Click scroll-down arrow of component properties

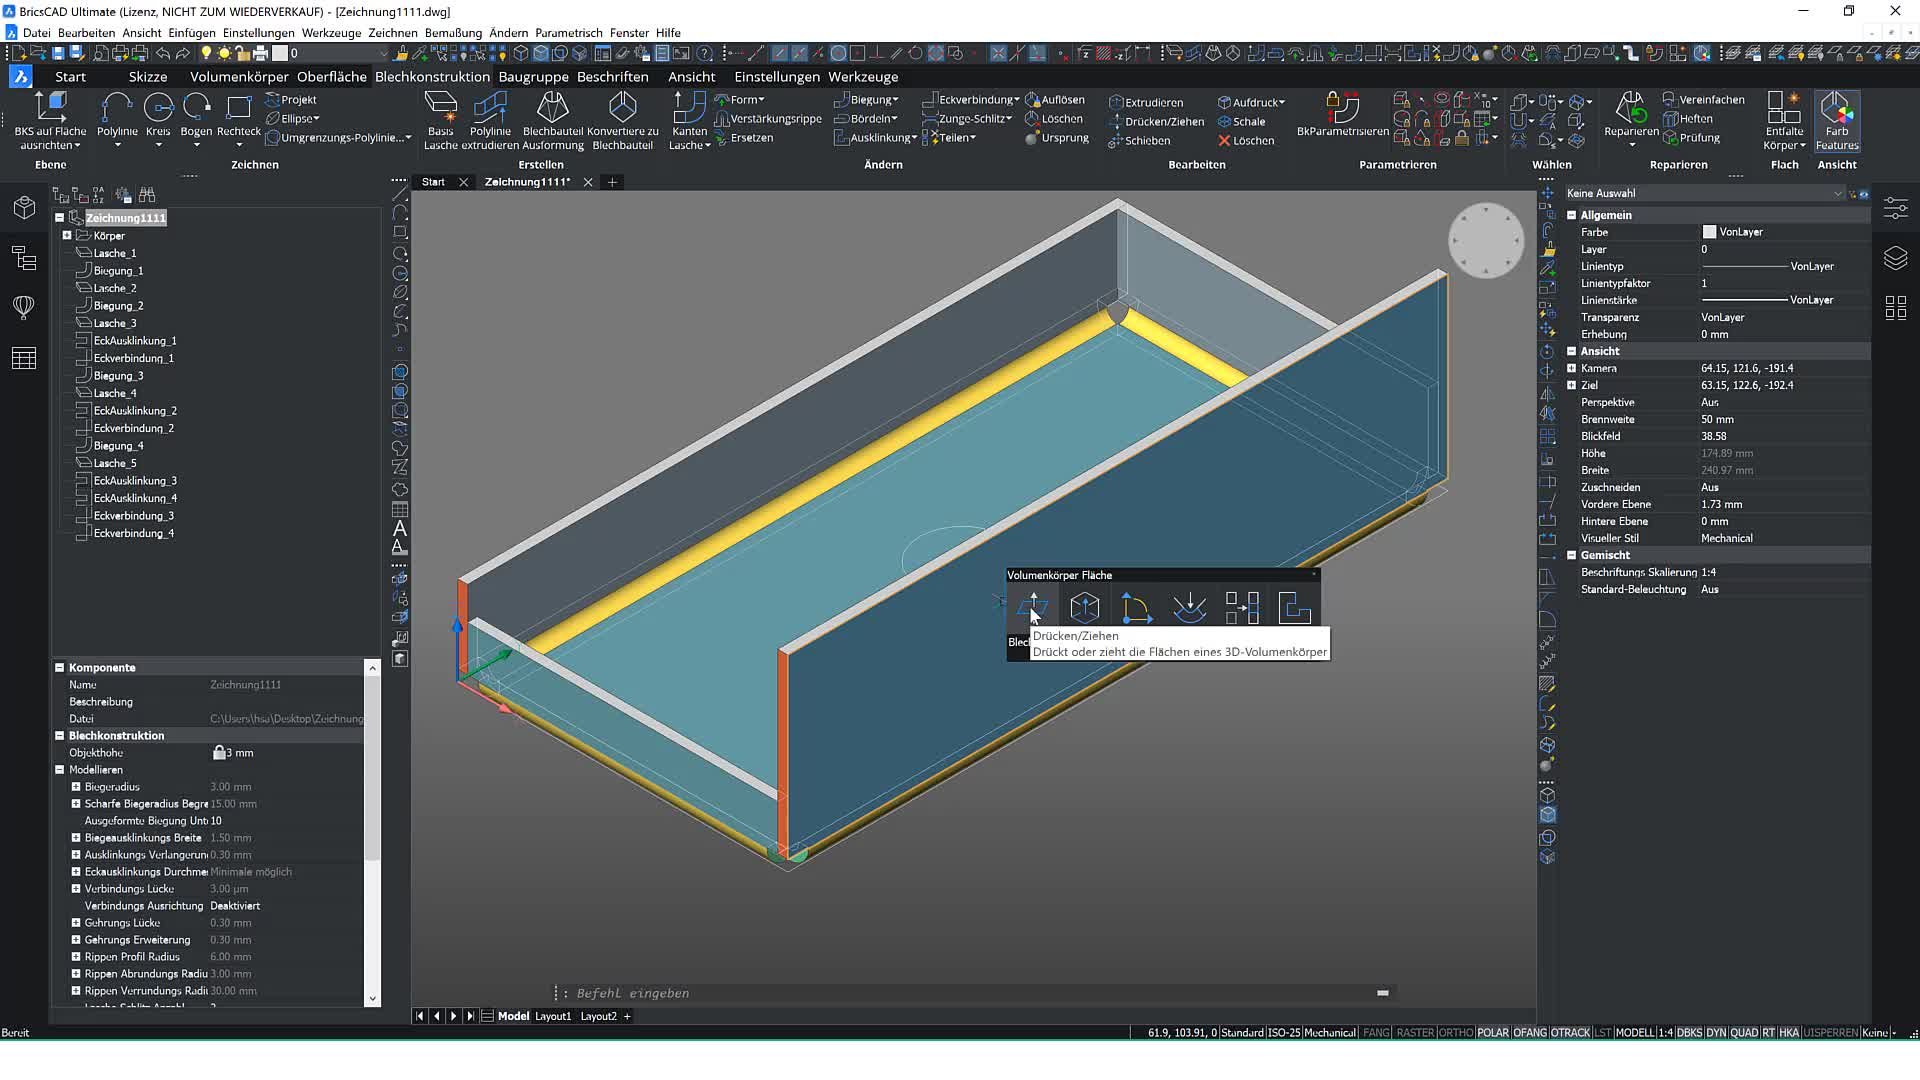tap(373, 998)
